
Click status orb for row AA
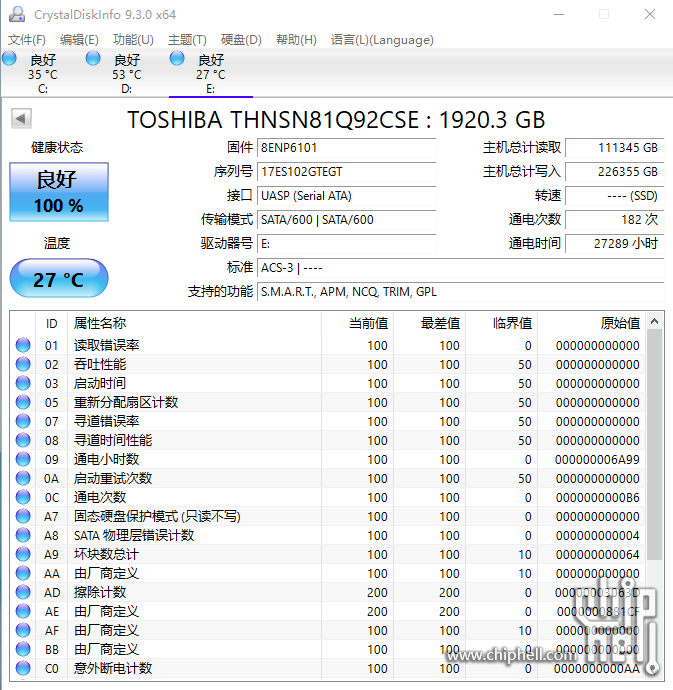(x=23, y=573)
